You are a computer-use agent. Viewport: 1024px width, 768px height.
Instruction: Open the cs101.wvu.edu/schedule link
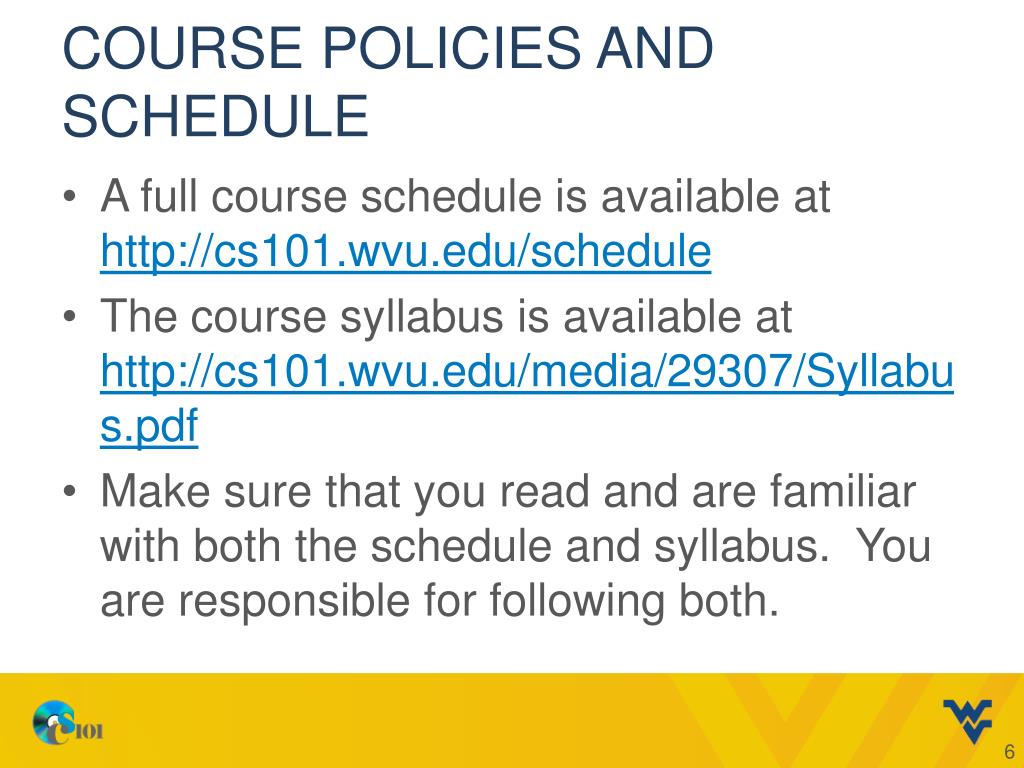click(x=406, y=251)
